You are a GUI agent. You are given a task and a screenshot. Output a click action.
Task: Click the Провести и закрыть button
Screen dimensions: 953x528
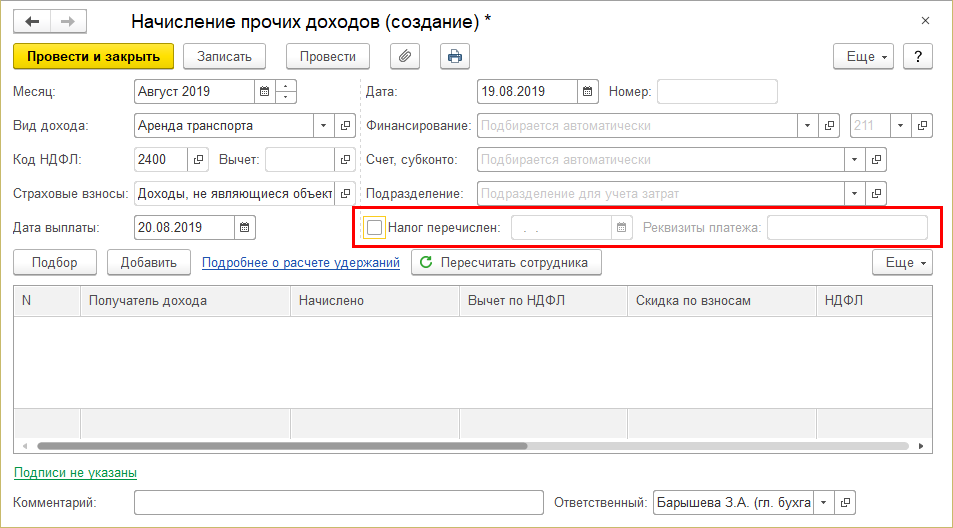94,56
